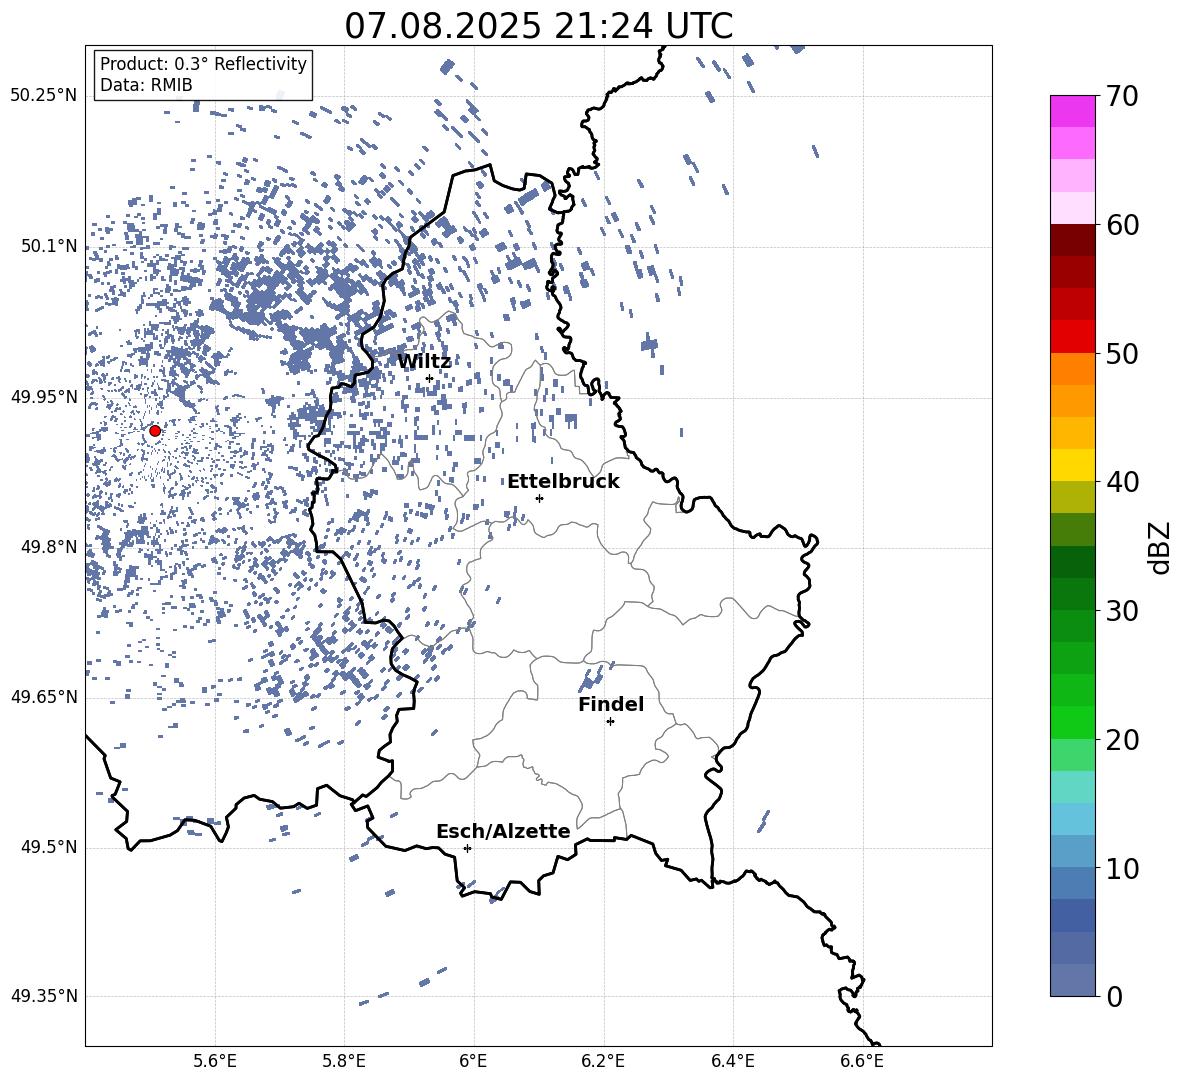Screen dimensions: 1184x1081
Task: Click the lowest grey-blue colorbar segment at 0
Action: pyautogui.click(x=1072, y=980)
